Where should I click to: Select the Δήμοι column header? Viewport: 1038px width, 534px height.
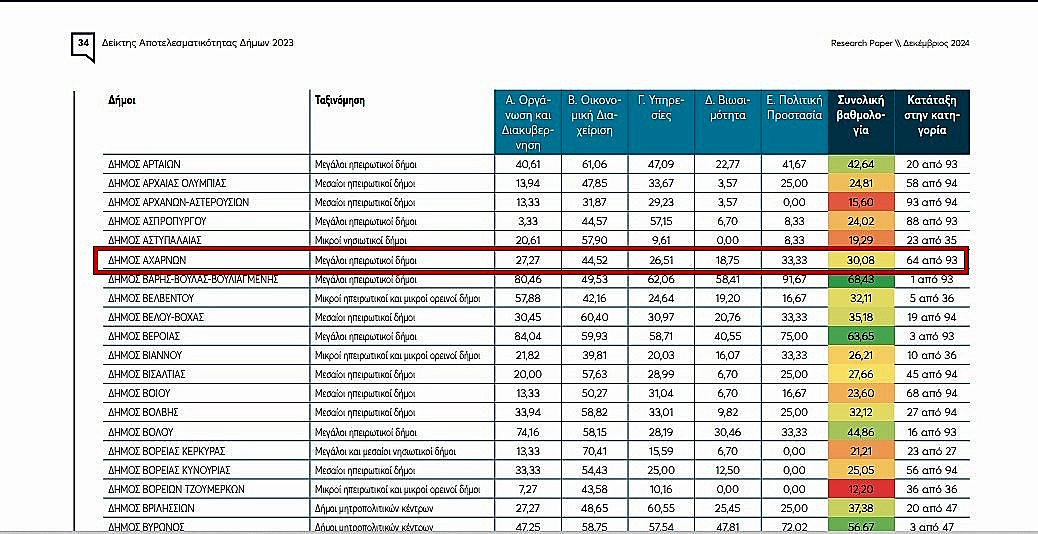(122, 101)
